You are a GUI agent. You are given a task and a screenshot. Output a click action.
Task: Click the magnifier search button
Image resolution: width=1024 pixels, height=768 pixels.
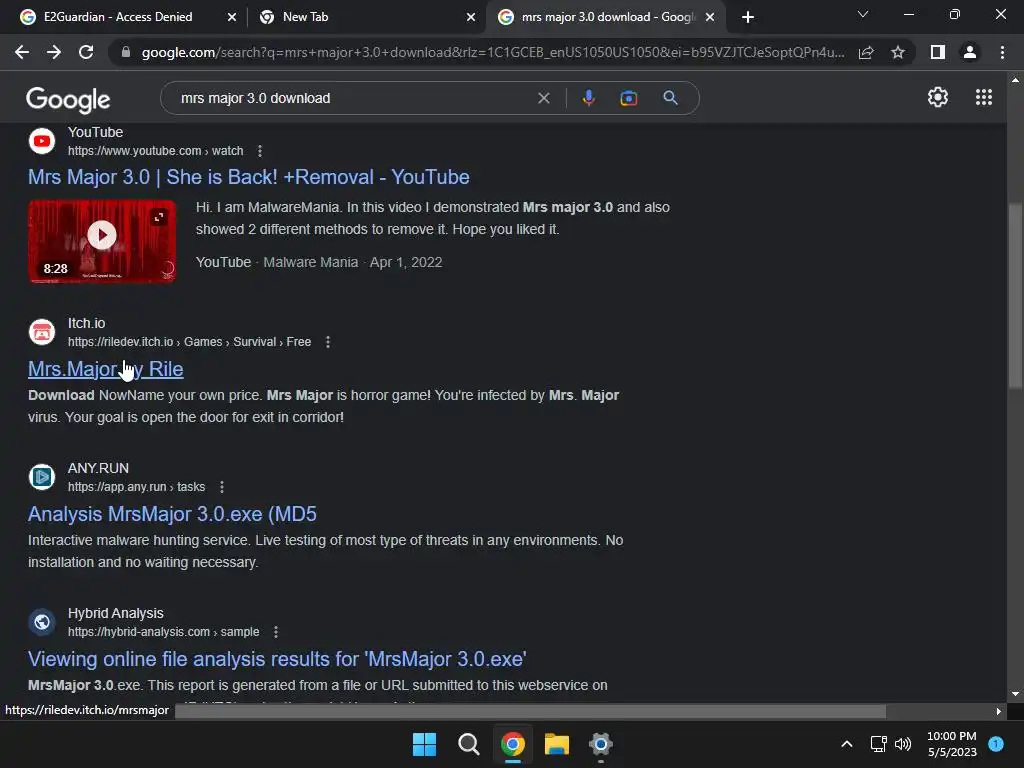tap(670, 98)
